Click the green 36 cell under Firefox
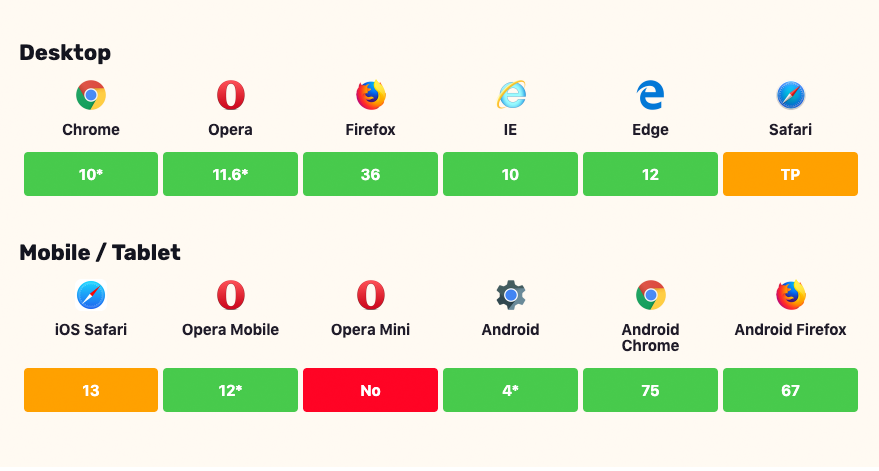879x471 pixels. (x=371, y=174)
